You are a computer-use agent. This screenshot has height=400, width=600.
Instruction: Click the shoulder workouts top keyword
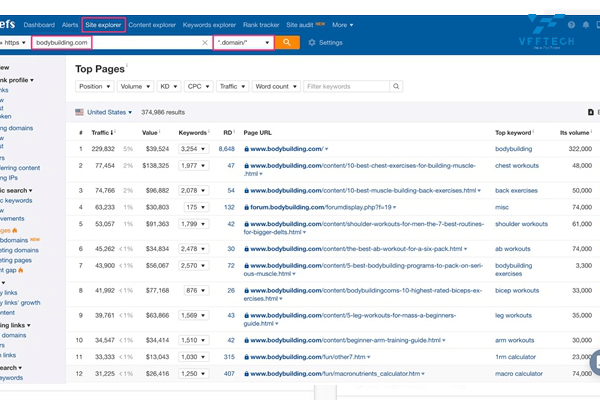coord(521,224)
